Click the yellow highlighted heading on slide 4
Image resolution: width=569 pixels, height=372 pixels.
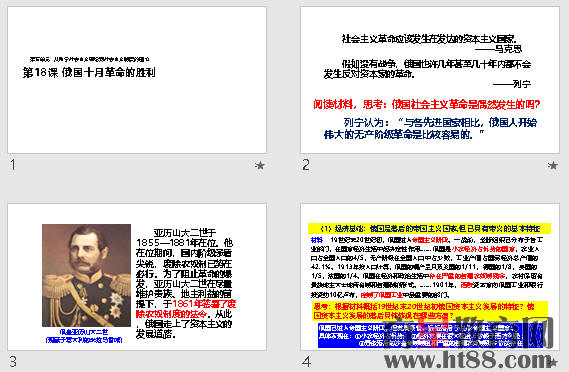pos(430,228)
